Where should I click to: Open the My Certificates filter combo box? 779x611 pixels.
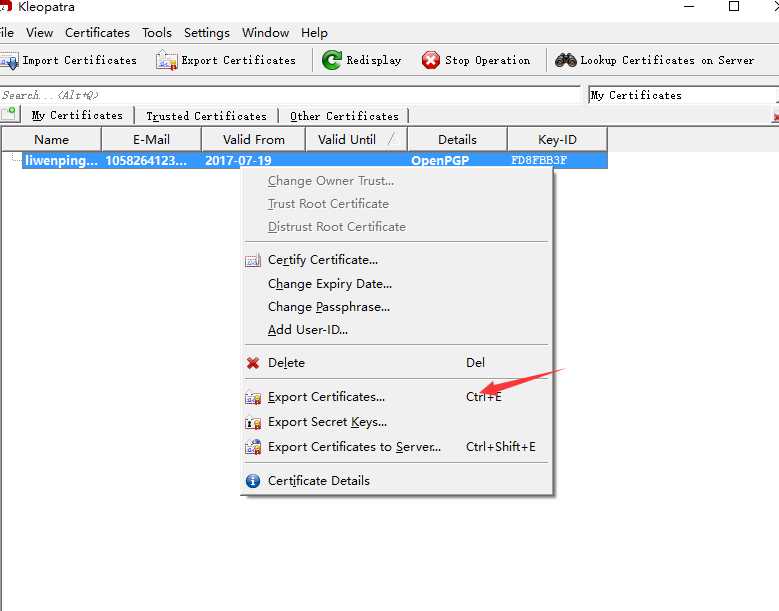[x=683, y=95]
